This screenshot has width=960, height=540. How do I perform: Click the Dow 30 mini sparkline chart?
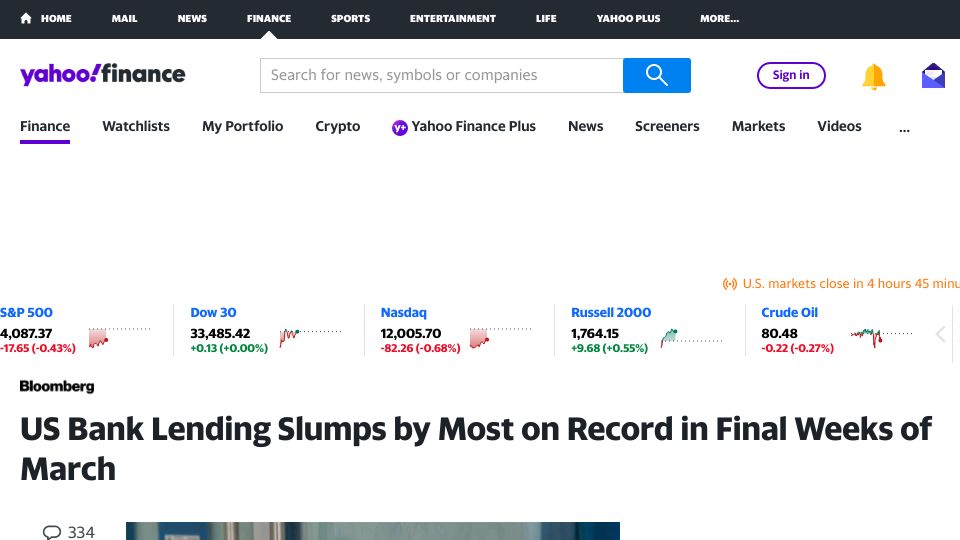point(310,337)
